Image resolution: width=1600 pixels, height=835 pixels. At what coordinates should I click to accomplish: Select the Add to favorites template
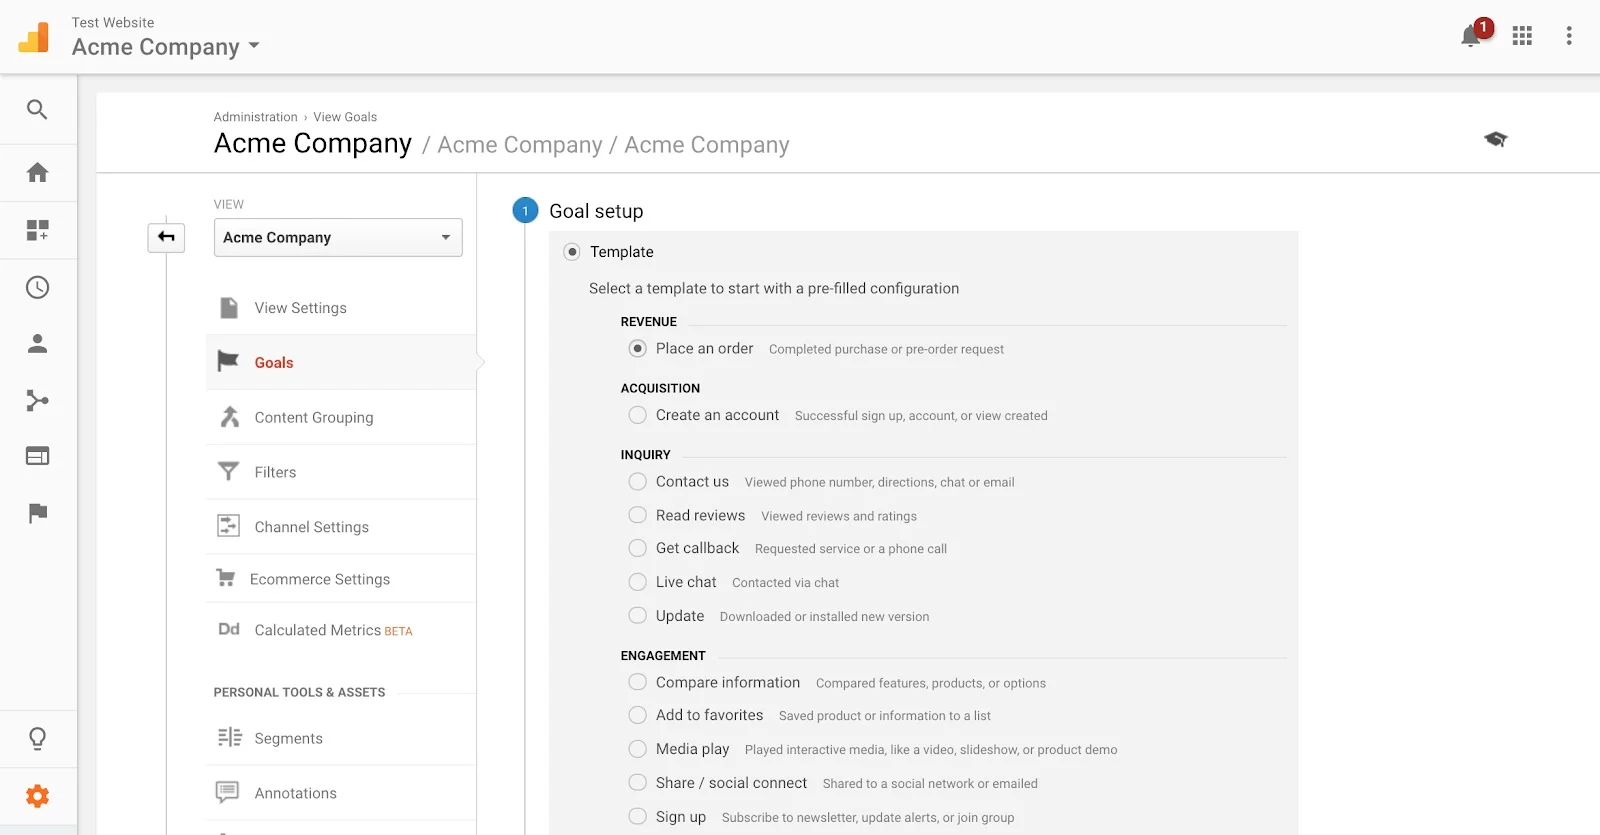click(637, 715)
